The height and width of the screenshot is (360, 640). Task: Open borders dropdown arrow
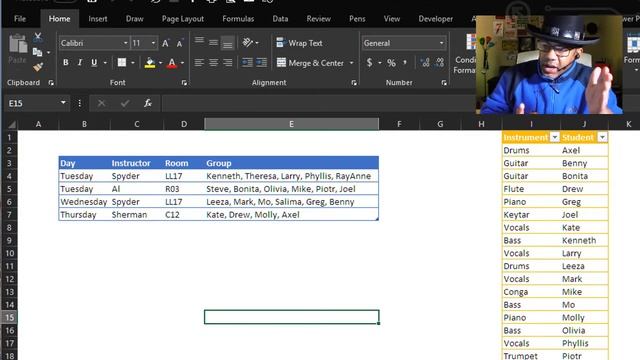[x=133, y=63]
